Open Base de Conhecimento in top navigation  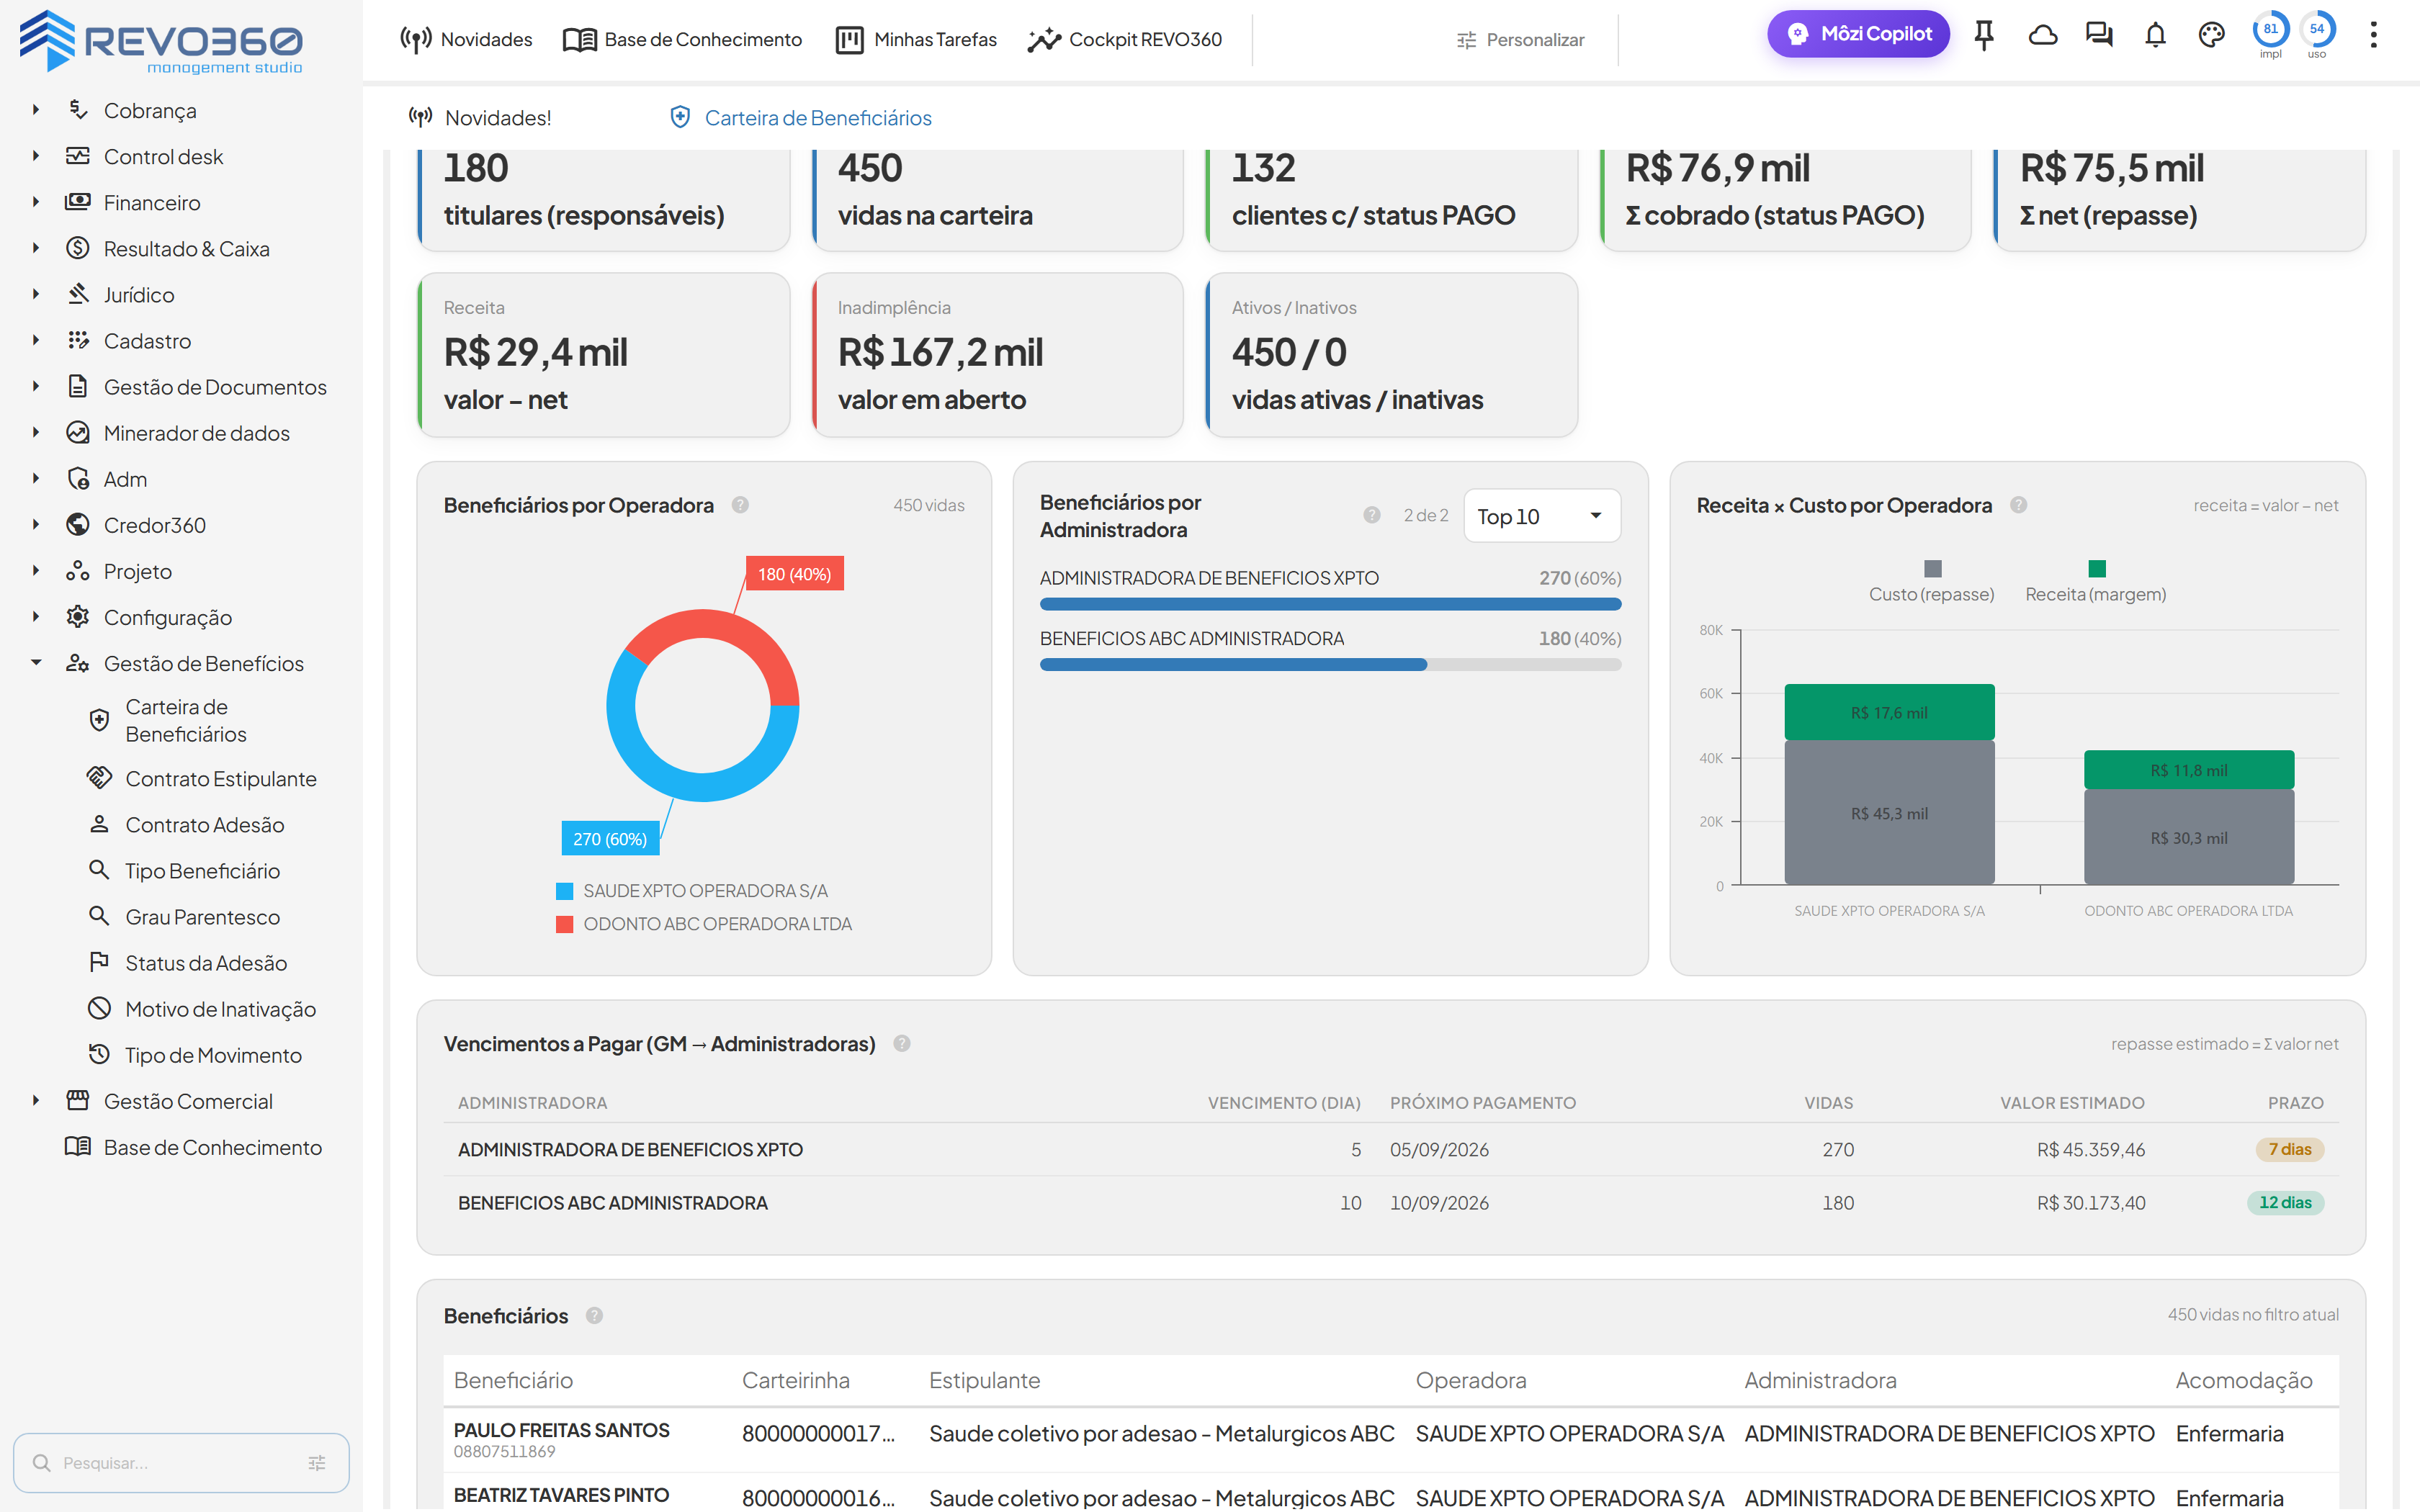click(682, 40)
